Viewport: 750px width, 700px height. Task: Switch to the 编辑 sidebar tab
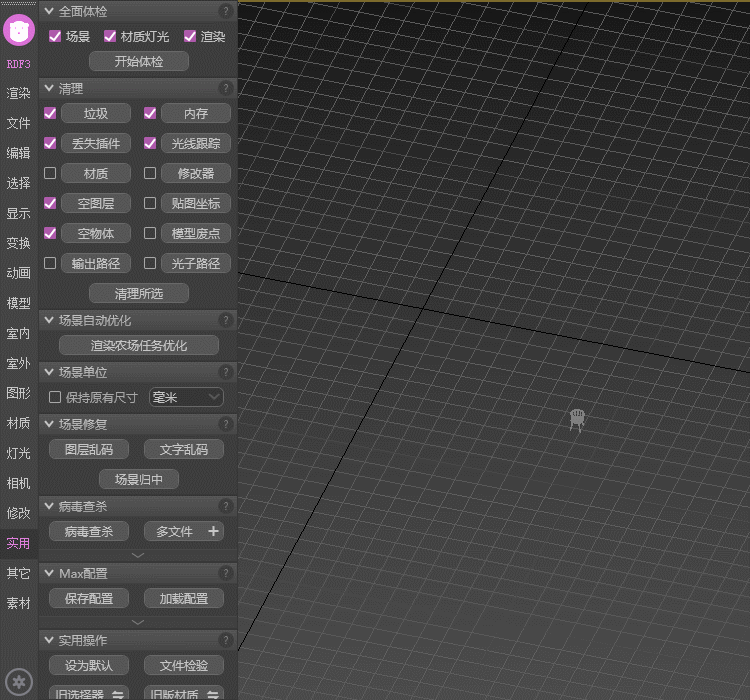(19, 153)
